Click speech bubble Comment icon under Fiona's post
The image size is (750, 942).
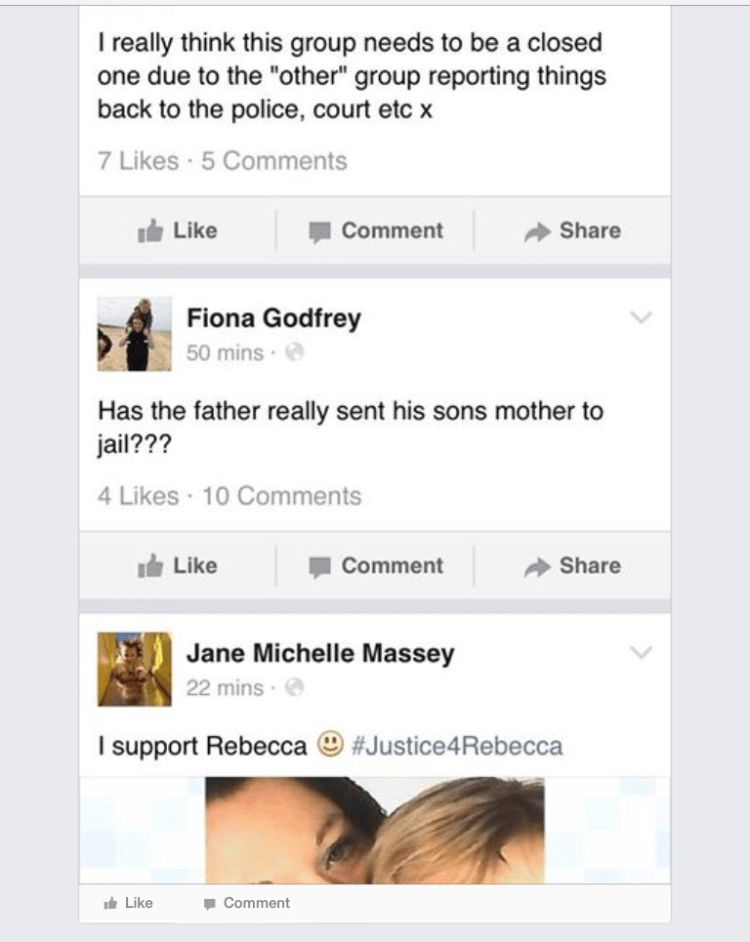pyautogui.click(x=320, y=567)
